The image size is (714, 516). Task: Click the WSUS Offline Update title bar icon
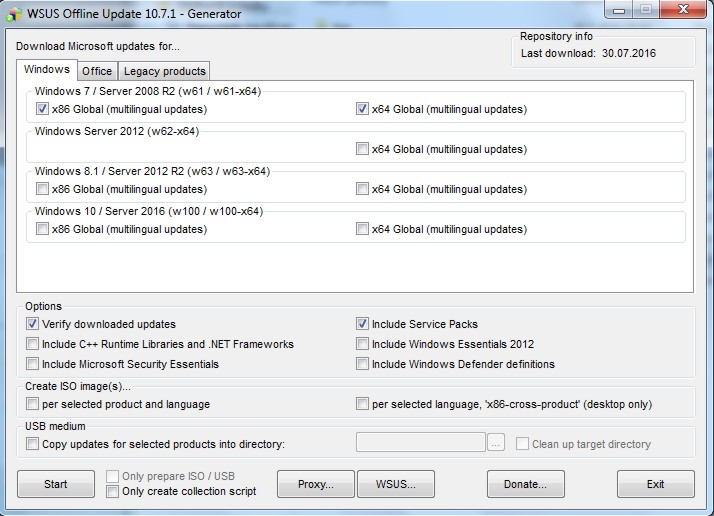tap(14, 14)
